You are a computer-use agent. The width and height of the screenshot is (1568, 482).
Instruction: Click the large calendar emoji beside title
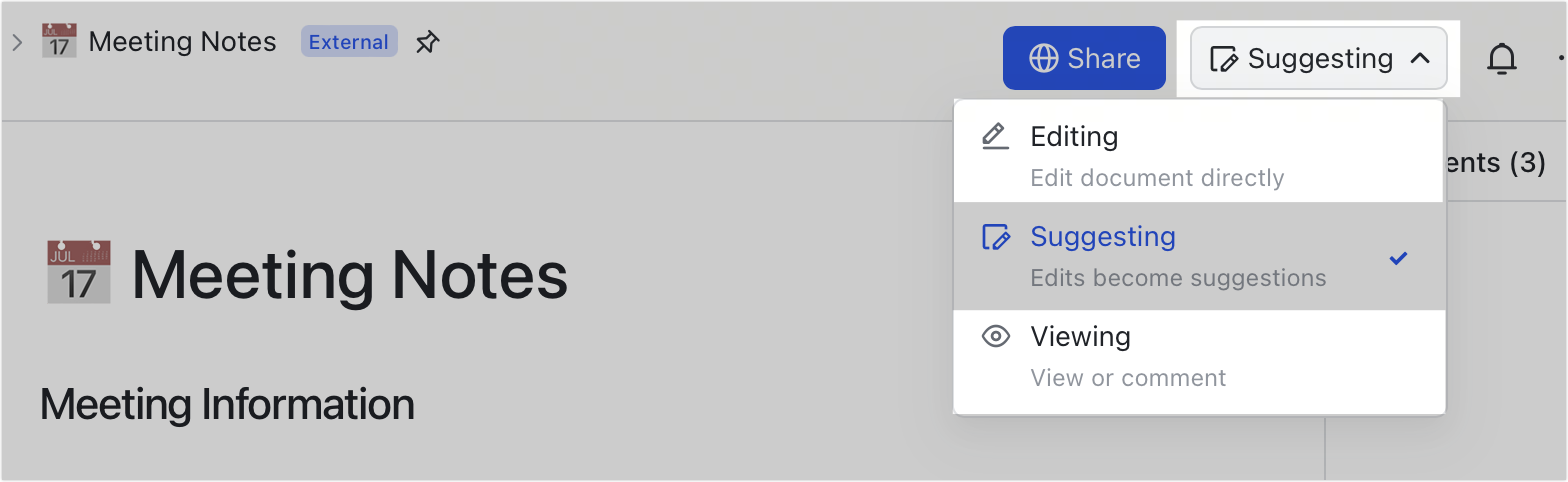tap(78, 272)
